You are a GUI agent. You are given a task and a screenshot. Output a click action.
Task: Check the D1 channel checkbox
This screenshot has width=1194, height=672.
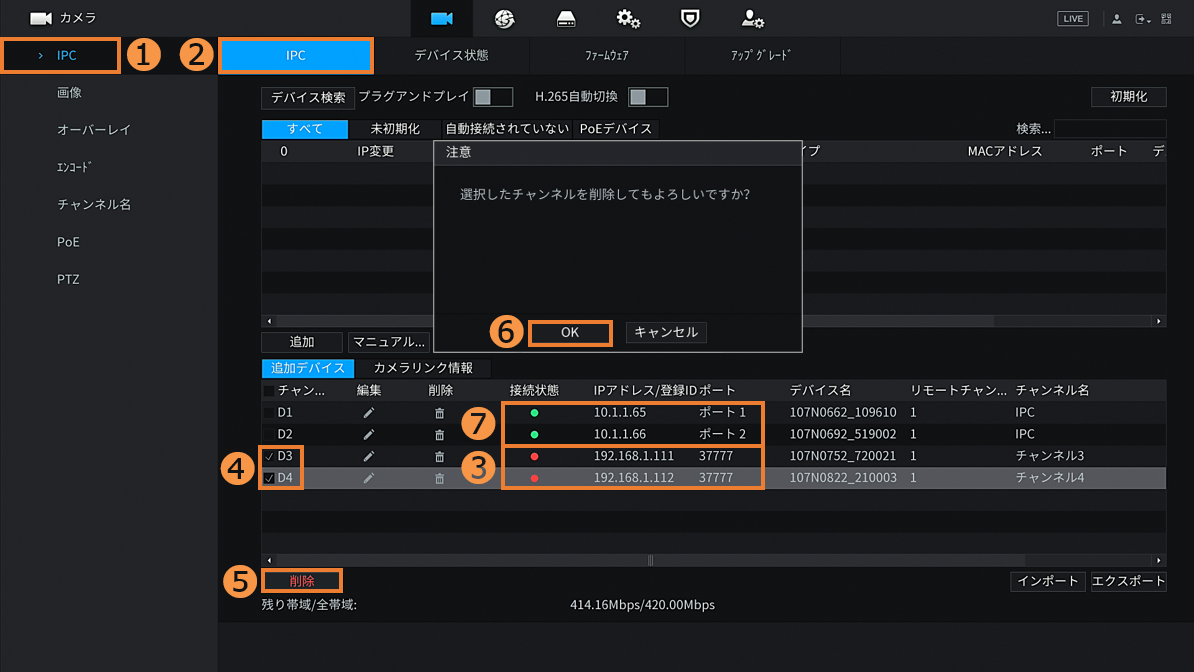click(x=269, y=412)
